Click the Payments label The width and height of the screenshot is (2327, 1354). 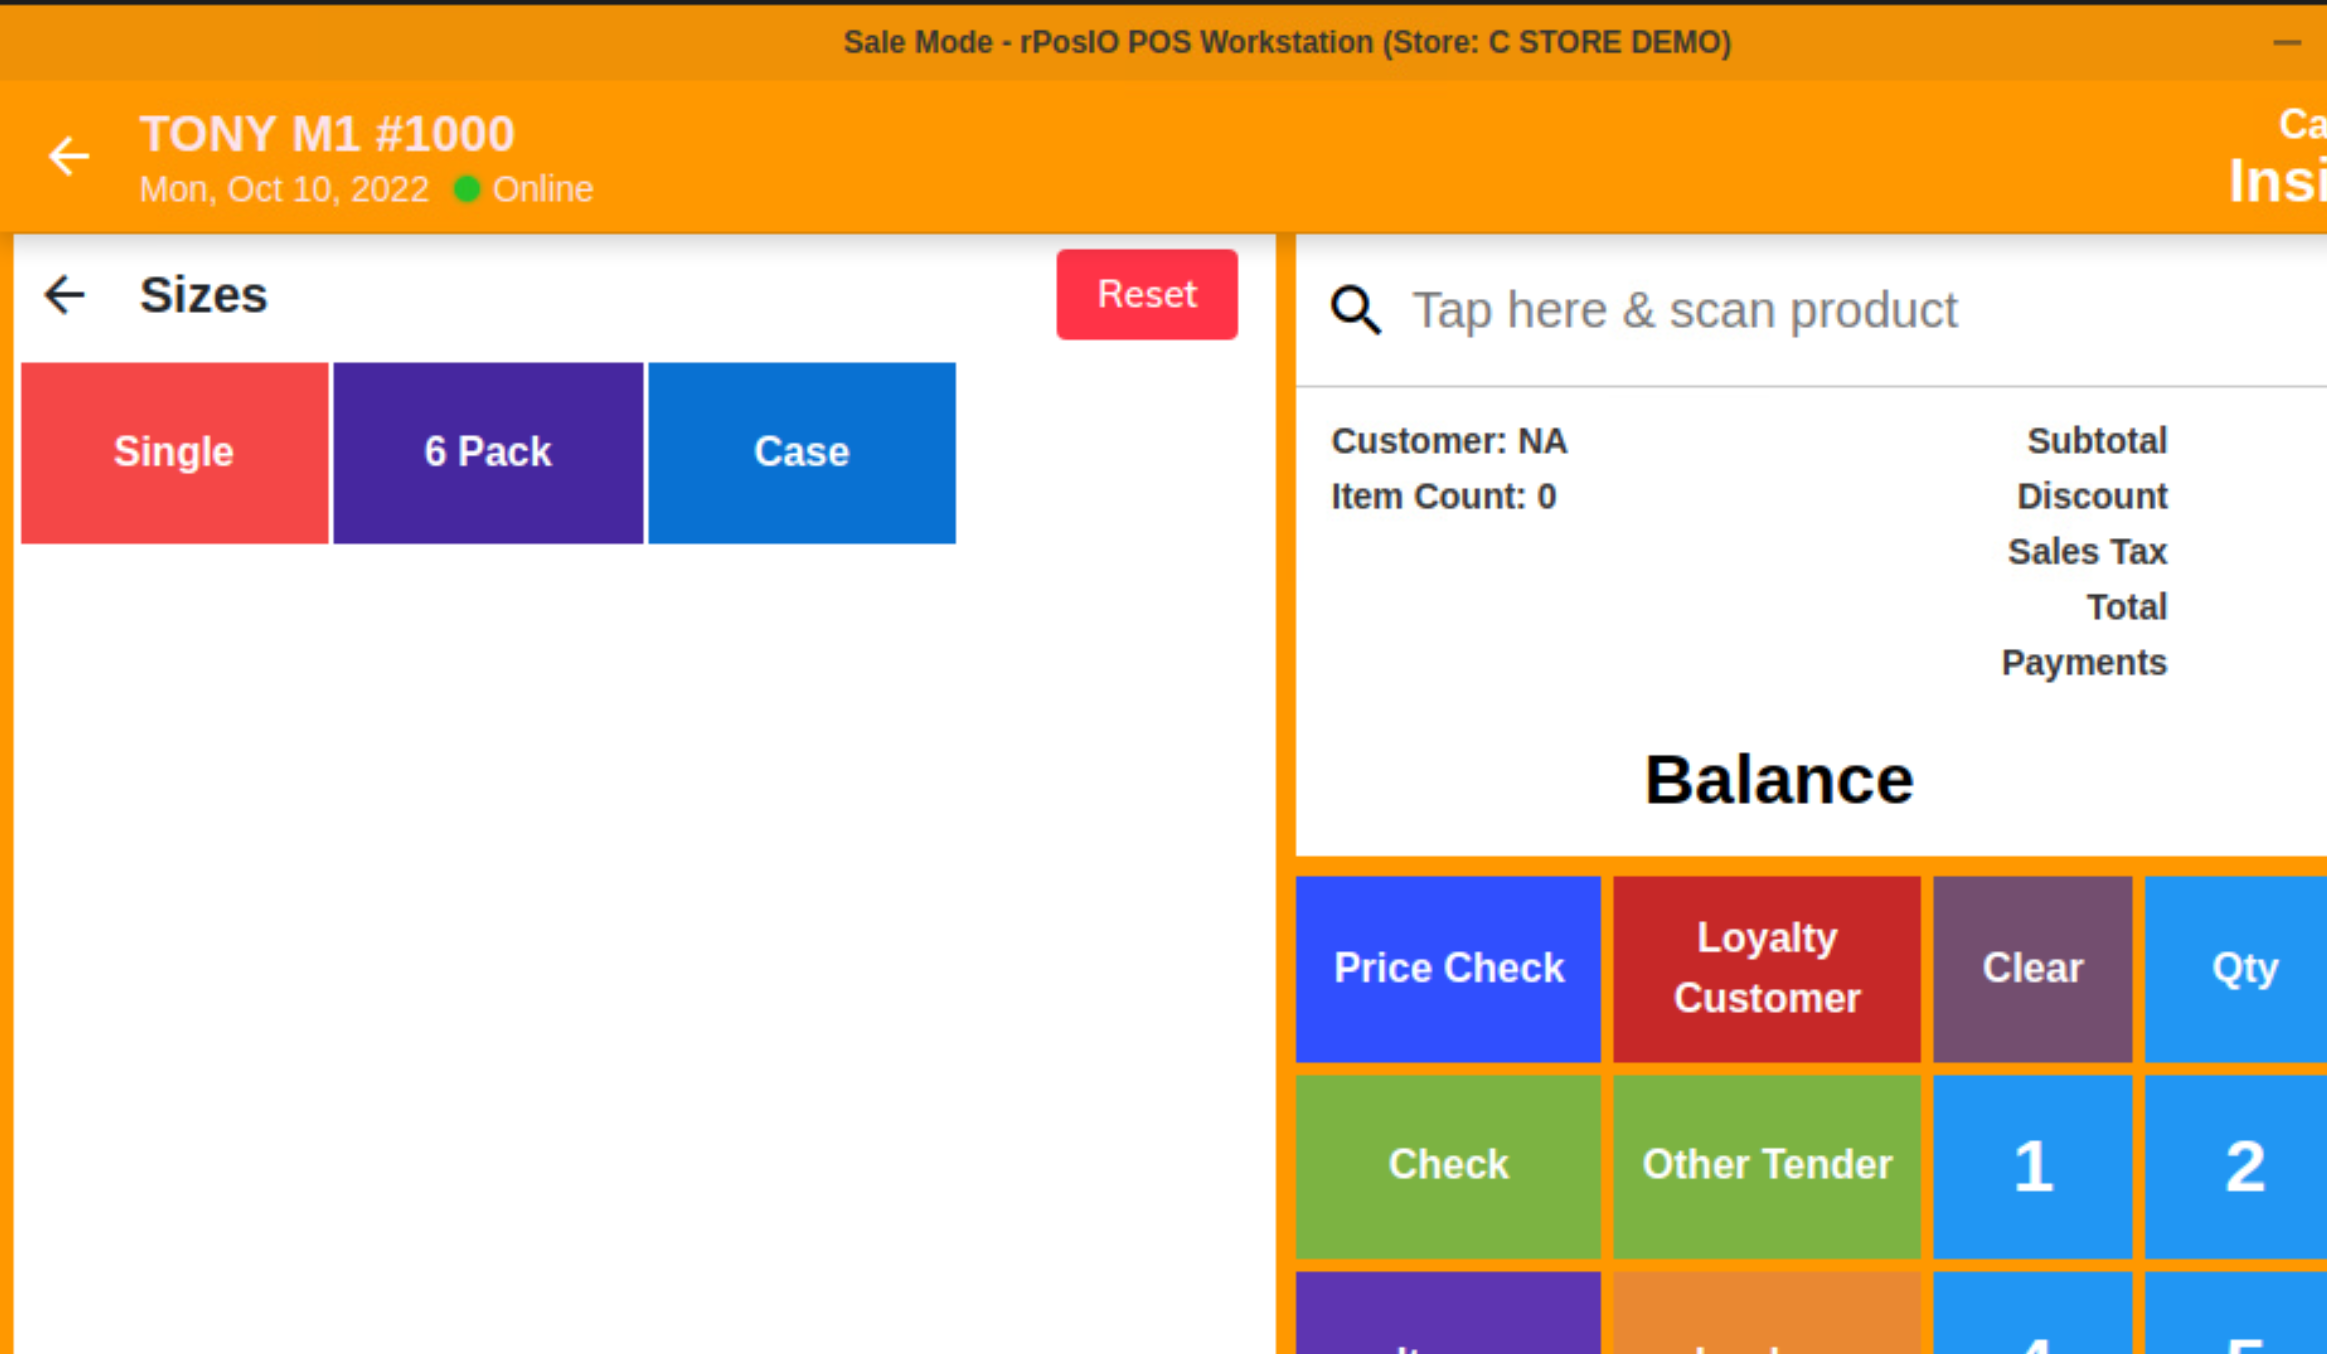(x=2084, y=663)
